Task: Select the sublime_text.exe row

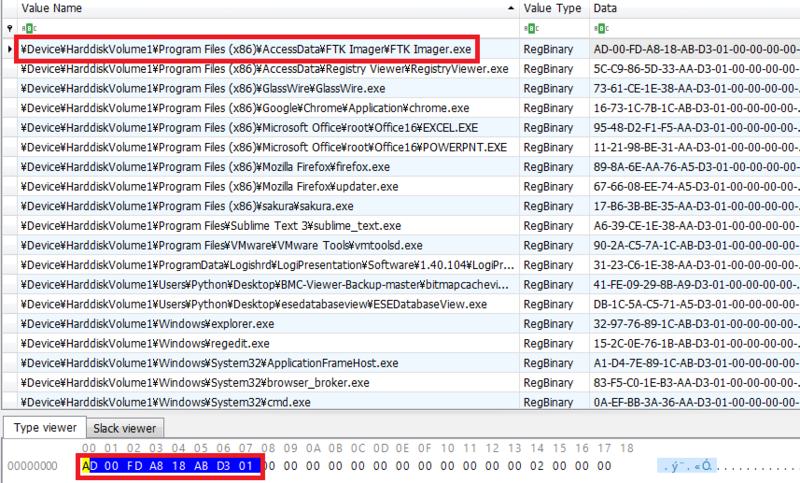Action: point(401,226)
